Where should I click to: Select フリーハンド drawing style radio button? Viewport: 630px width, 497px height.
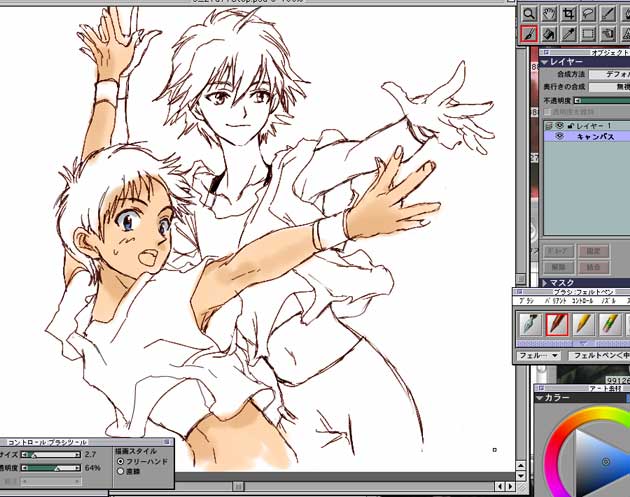tap(120, 461)
